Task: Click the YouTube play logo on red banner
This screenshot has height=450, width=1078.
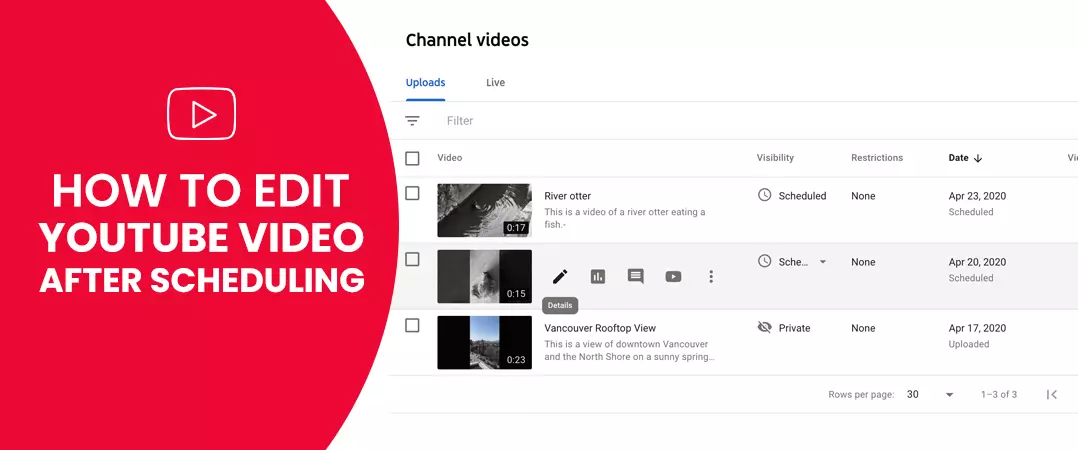Action: [201, 114]
